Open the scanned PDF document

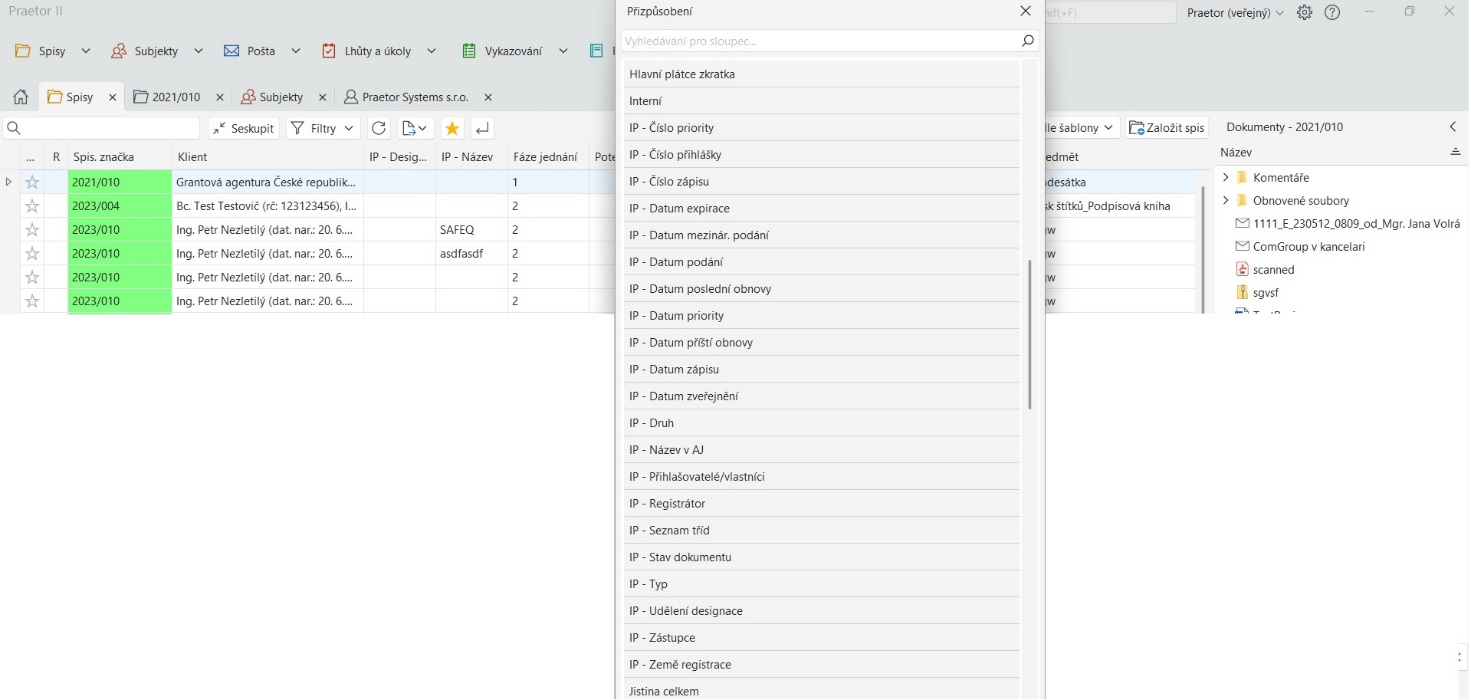pos(1273,269)
